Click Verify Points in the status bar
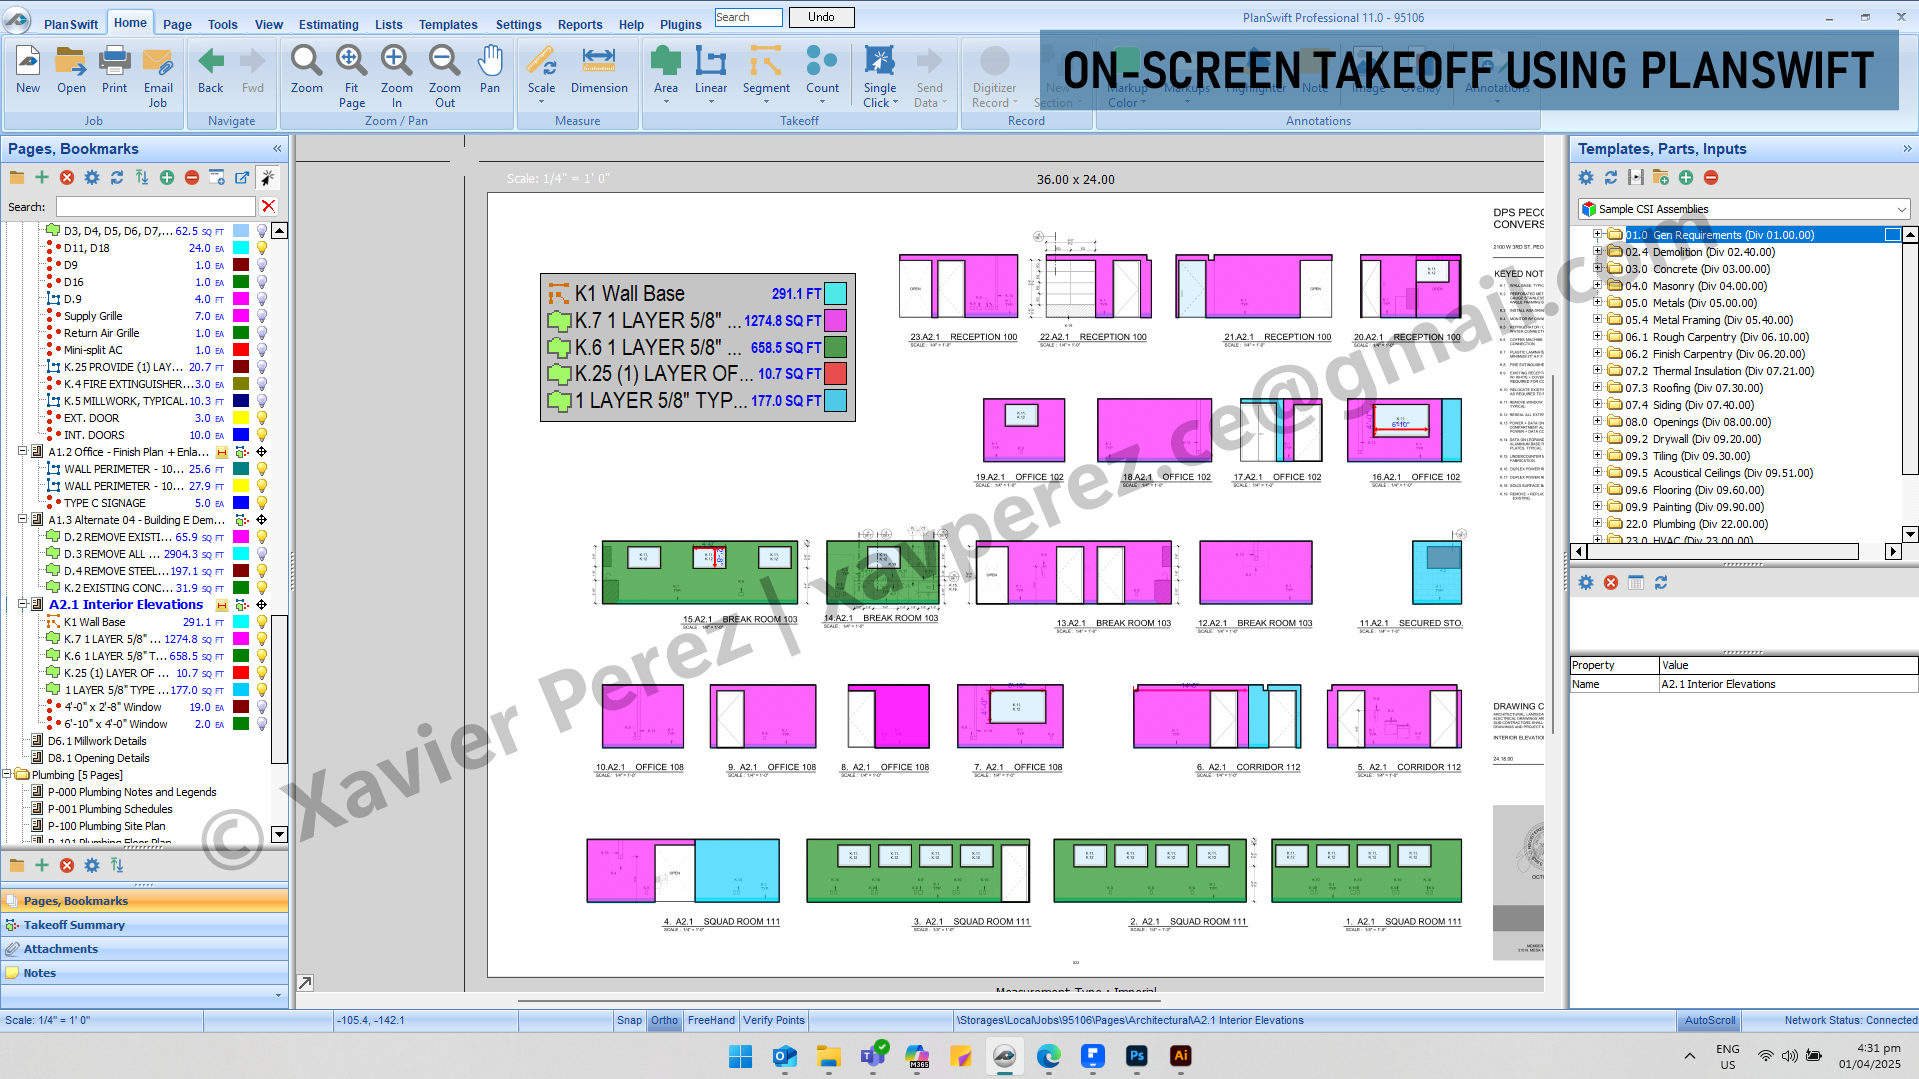1919x1079 pixels. (774, 1020)
